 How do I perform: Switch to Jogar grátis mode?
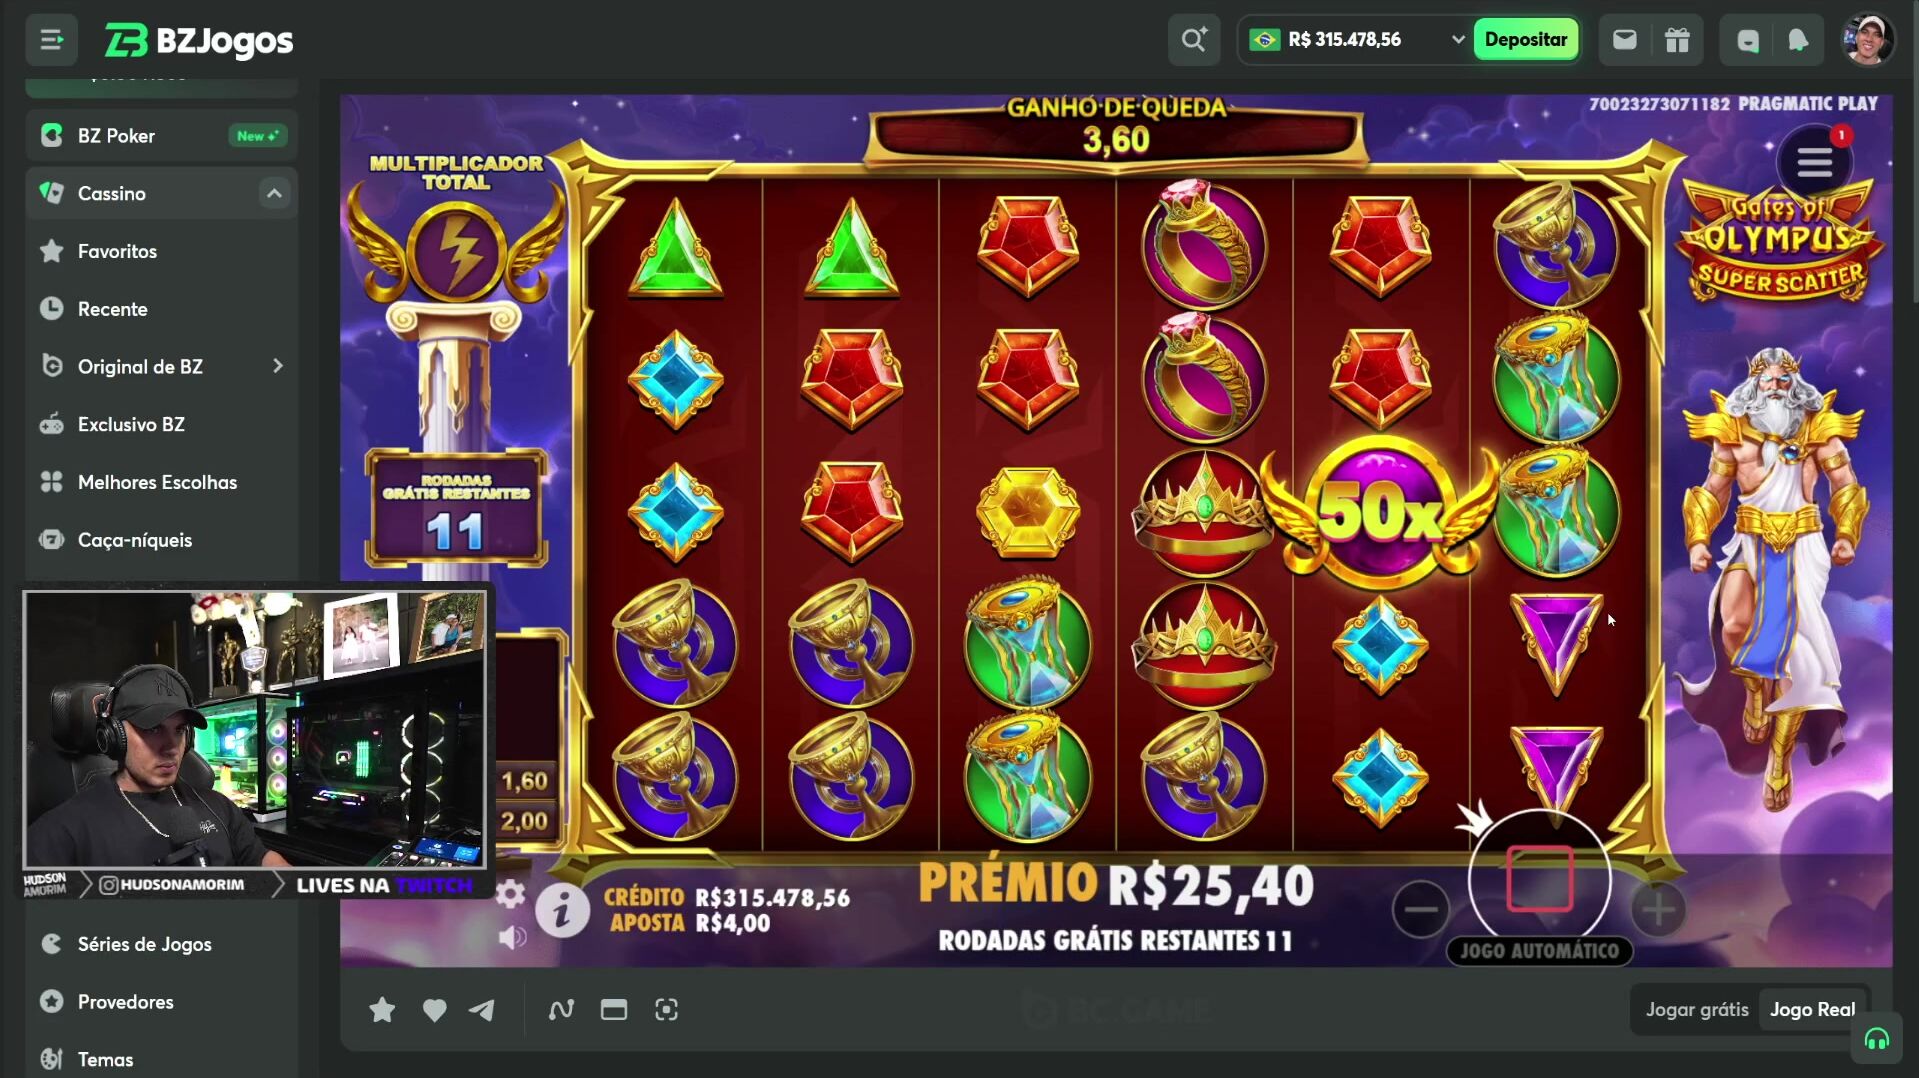(1697, 1009)
